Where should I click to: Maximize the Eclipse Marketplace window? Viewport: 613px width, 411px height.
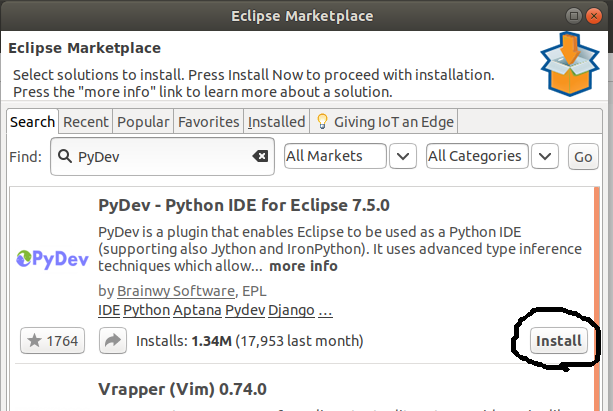click(x=574, y=16)
